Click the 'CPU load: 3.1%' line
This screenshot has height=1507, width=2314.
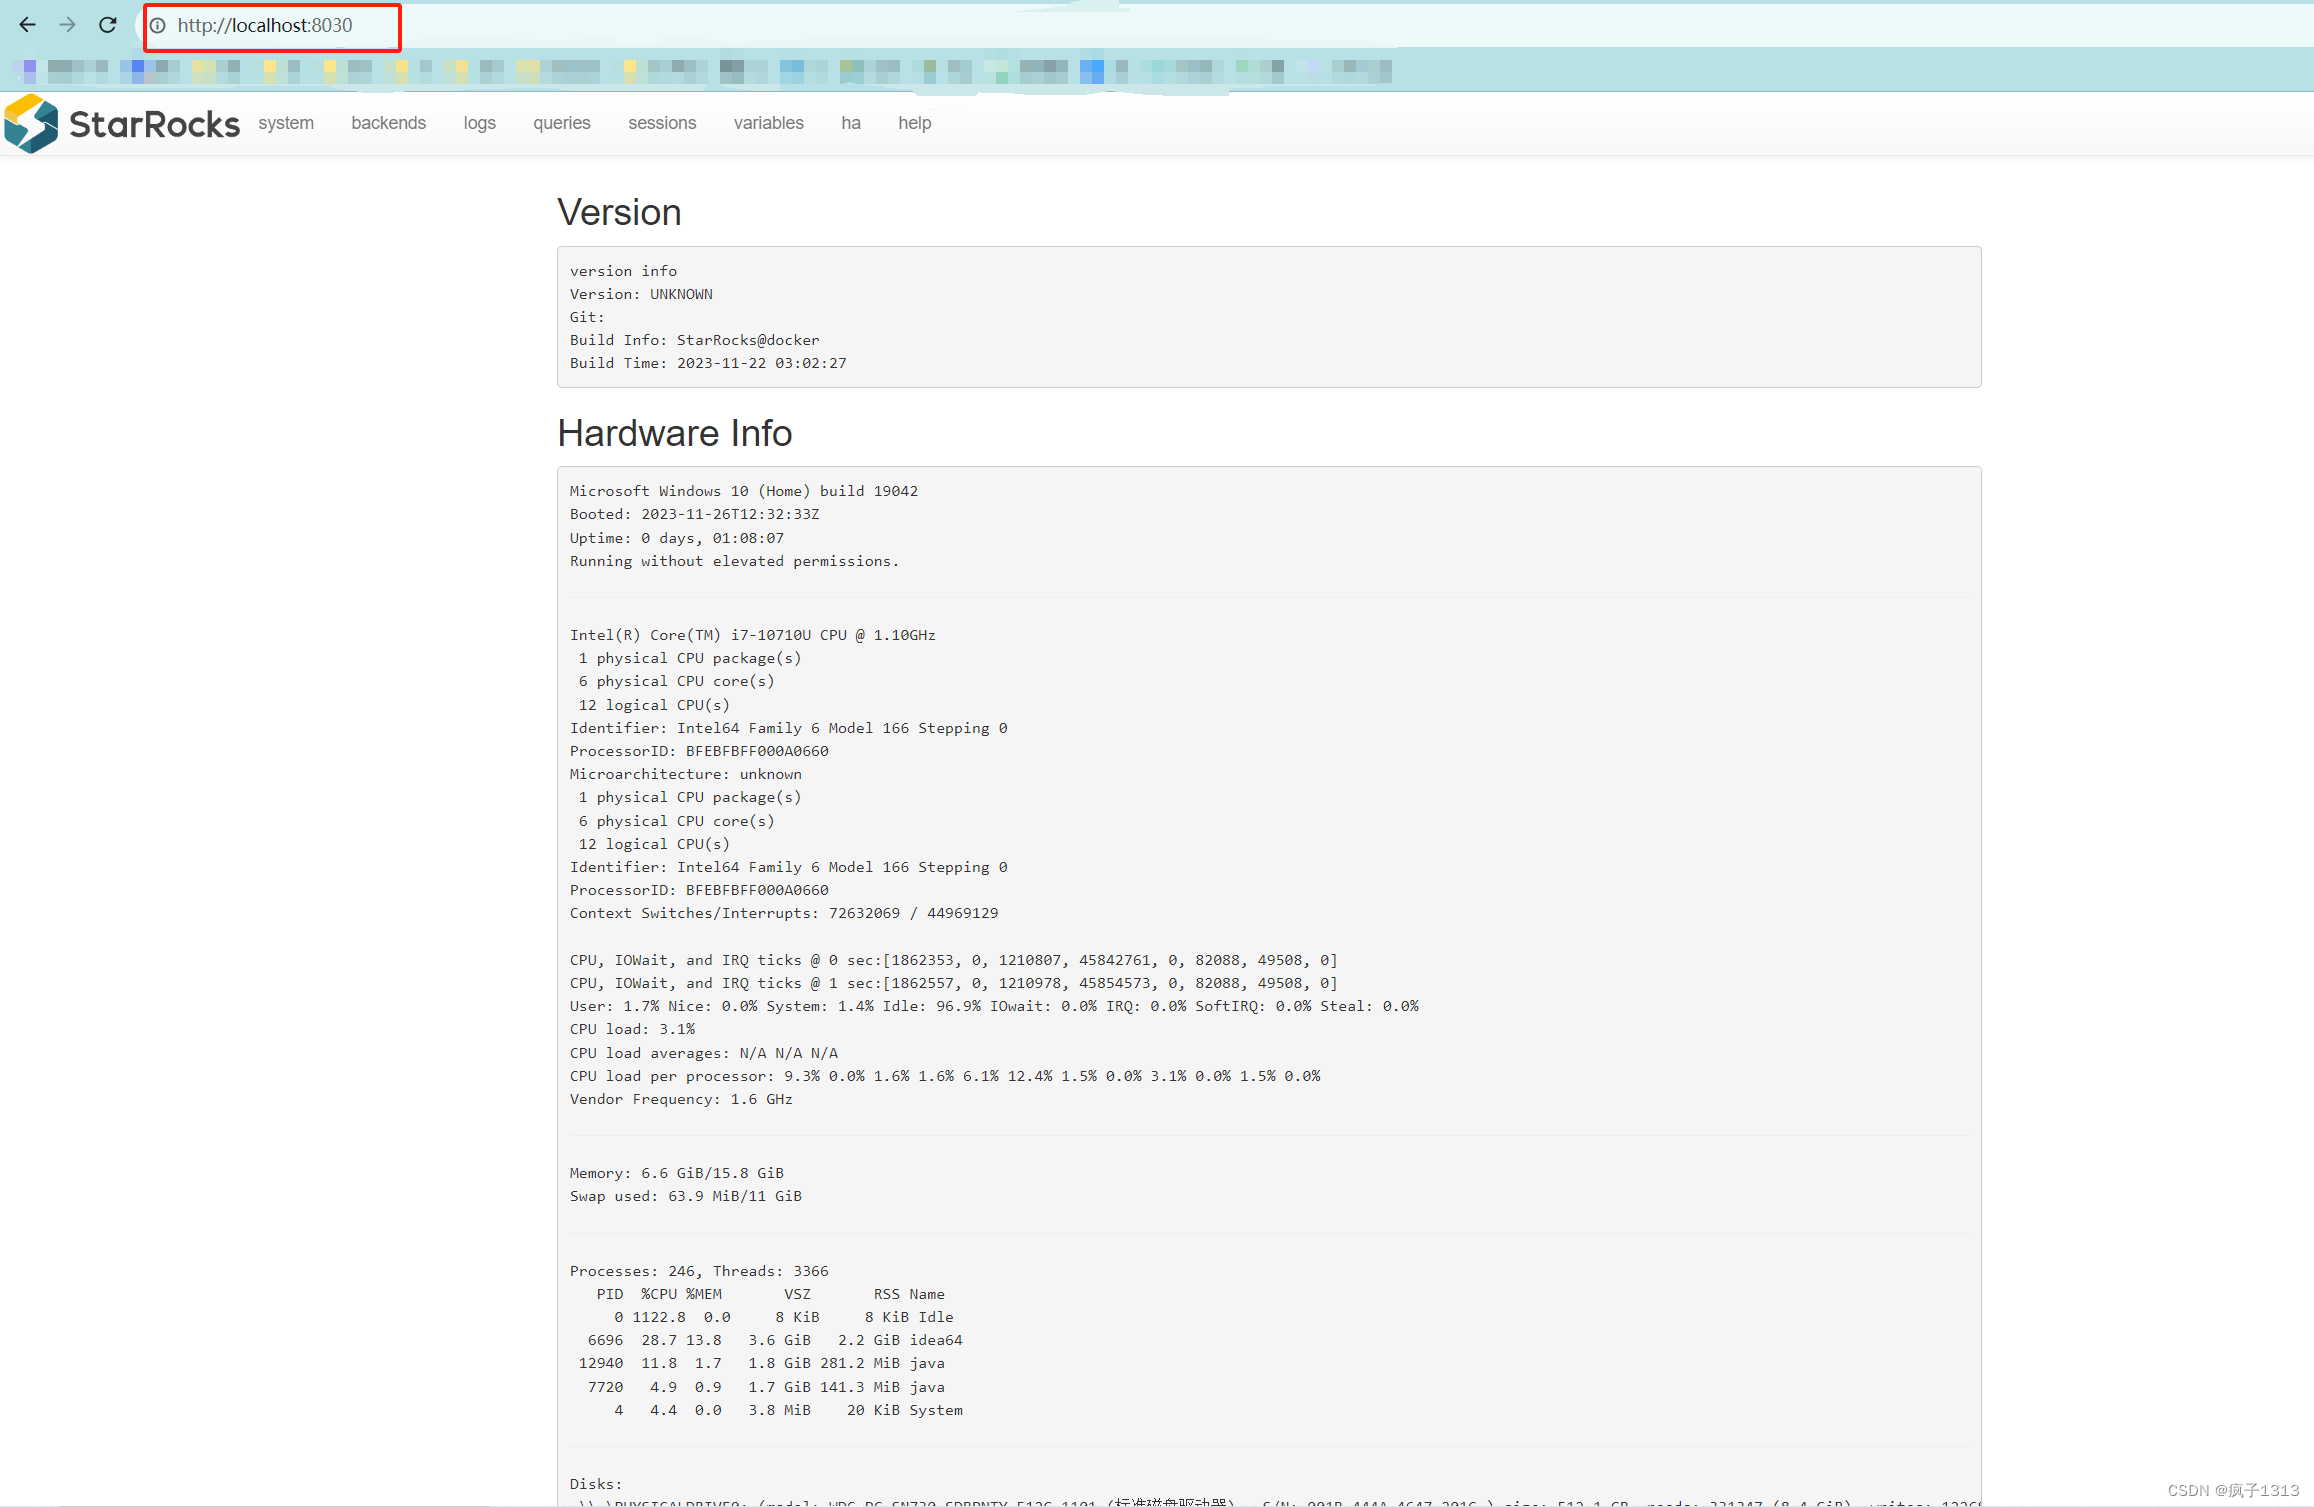[x=632, y=1029]
